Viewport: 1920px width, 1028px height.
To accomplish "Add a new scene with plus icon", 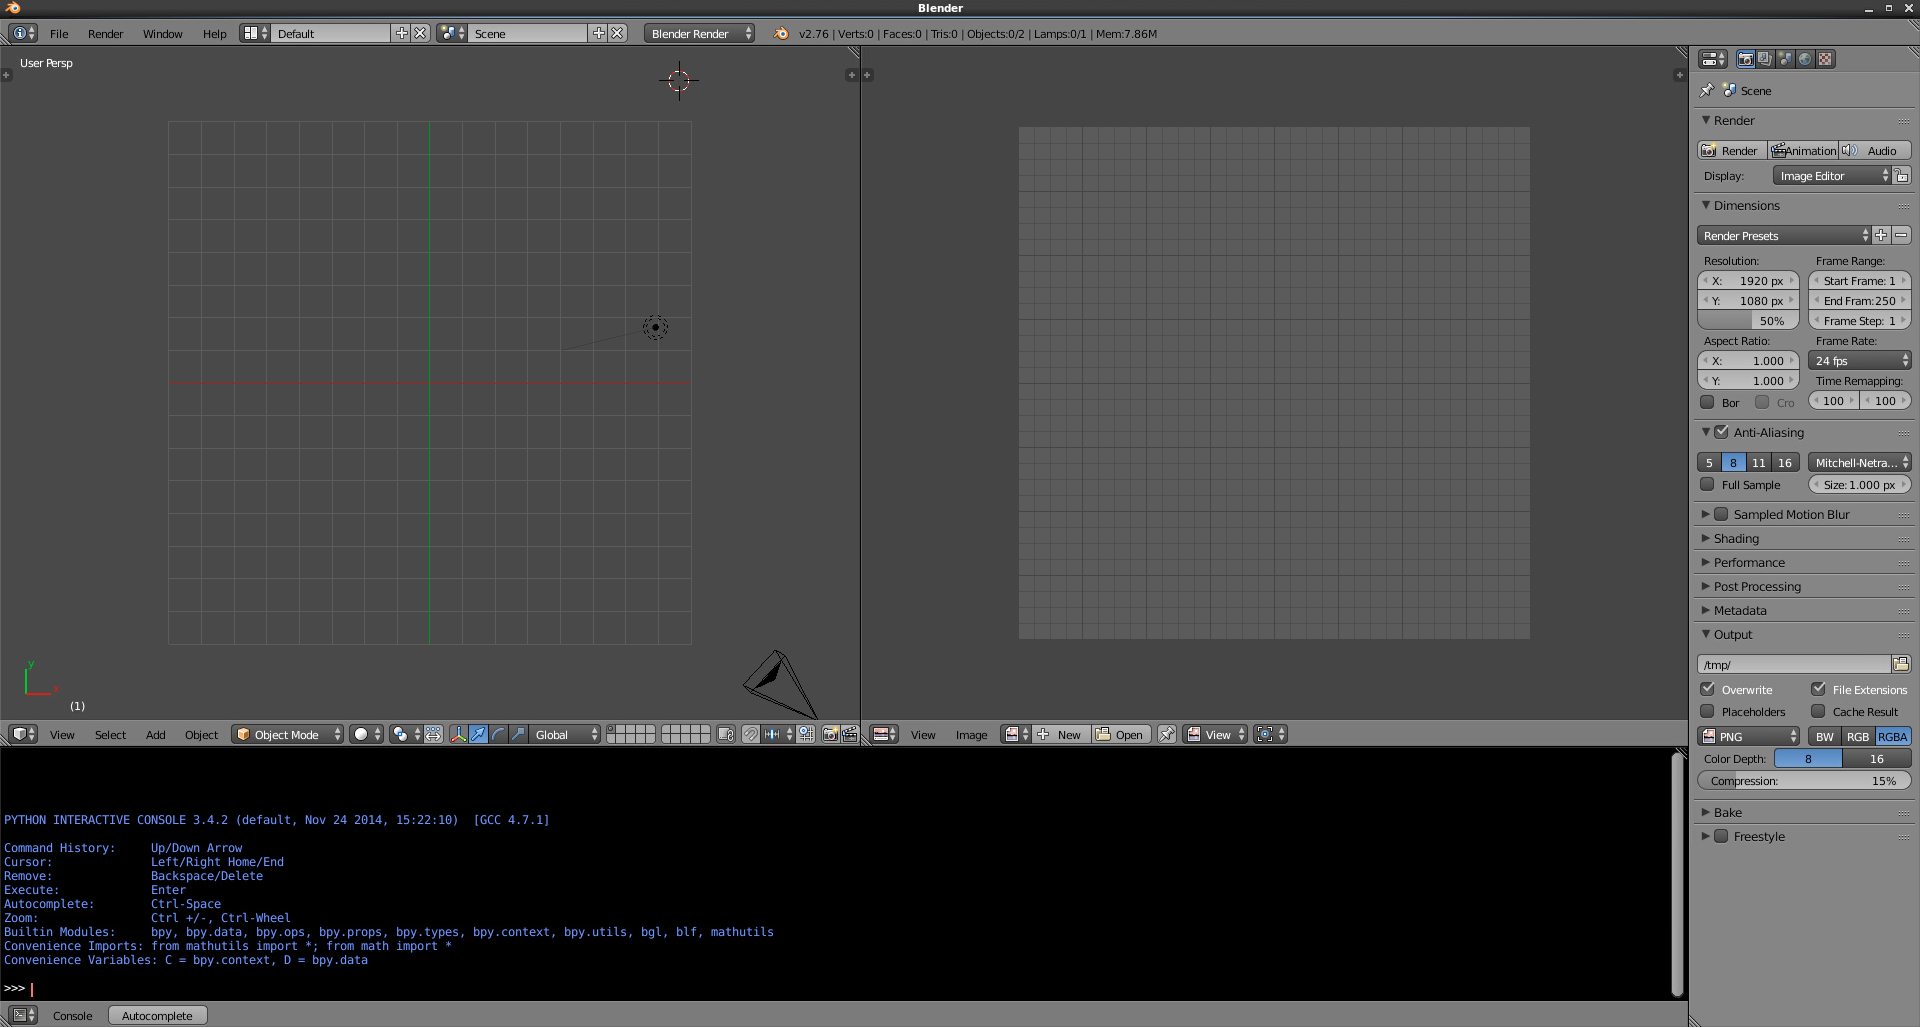I will tap(598, 34).
